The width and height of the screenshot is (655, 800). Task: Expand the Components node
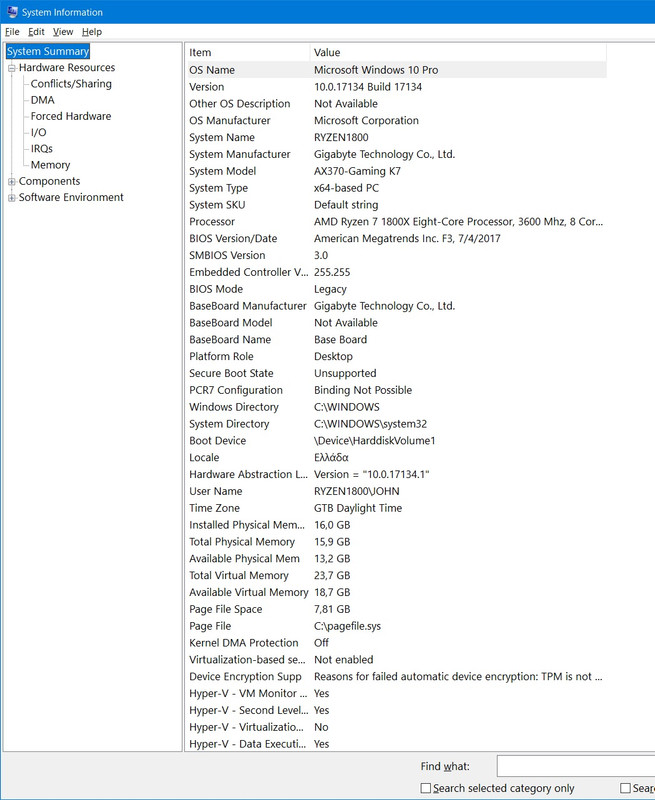[11, 182]
